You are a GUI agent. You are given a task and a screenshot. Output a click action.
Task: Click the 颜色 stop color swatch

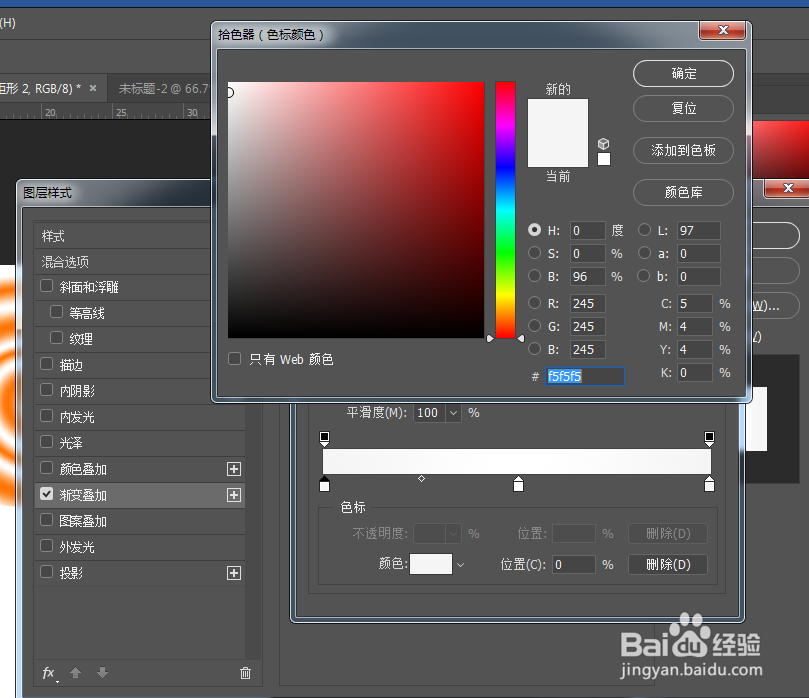point(431,564)
